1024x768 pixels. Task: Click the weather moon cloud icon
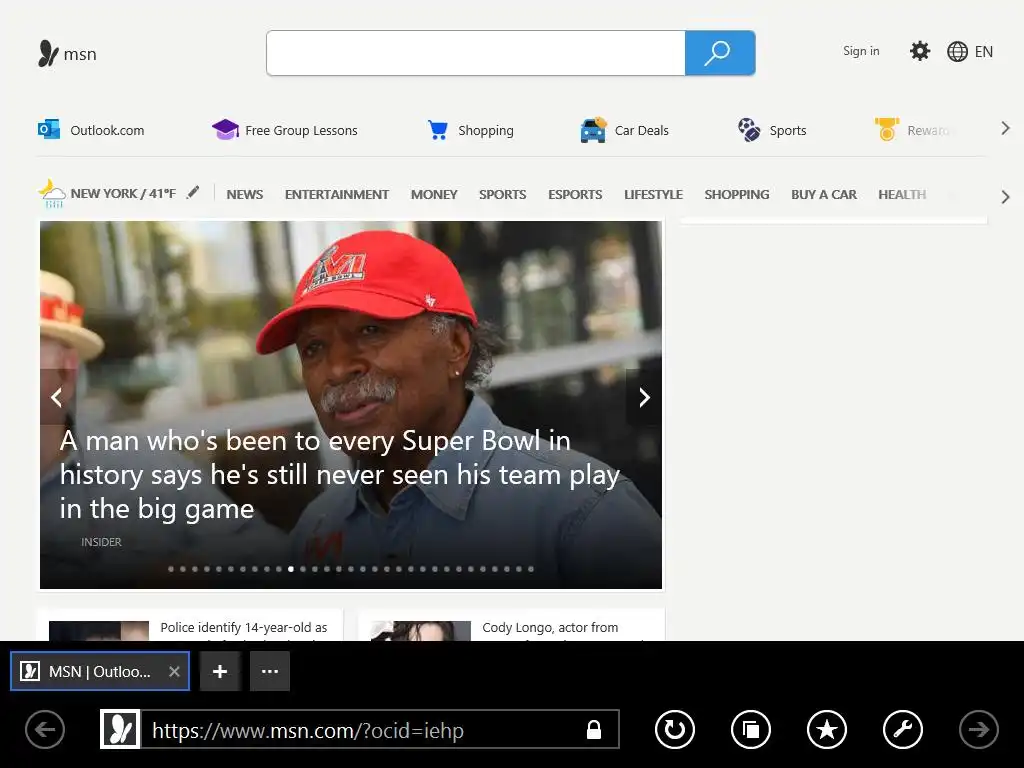coord(52,194)
